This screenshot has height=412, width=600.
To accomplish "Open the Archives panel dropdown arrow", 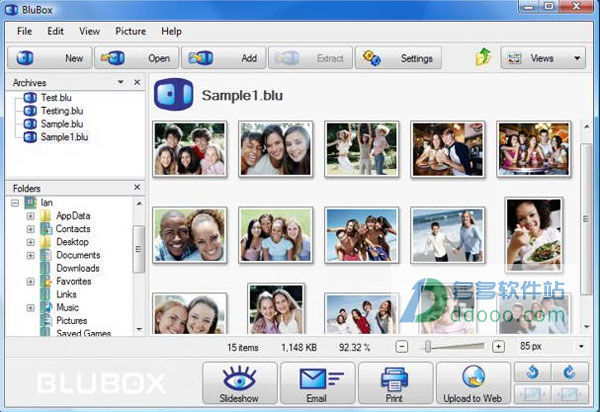I will (121, 82).
